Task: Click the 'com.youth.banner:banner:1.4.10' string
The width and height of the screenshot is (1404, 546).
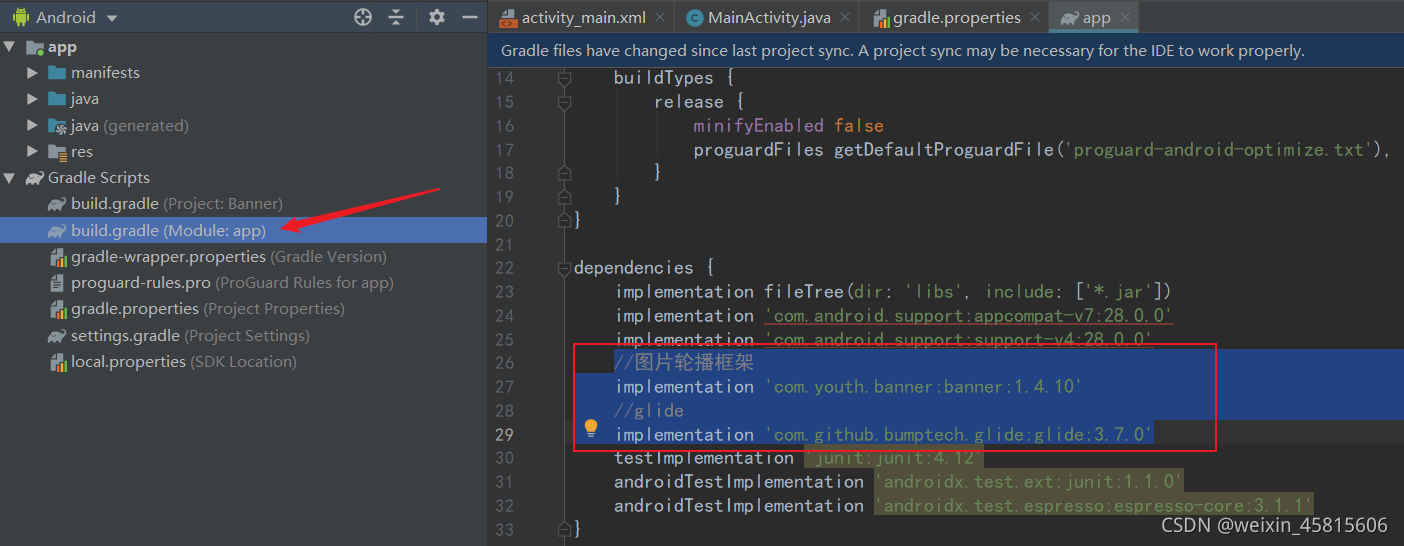Action: pyautogui.click(x=924, y=387)
